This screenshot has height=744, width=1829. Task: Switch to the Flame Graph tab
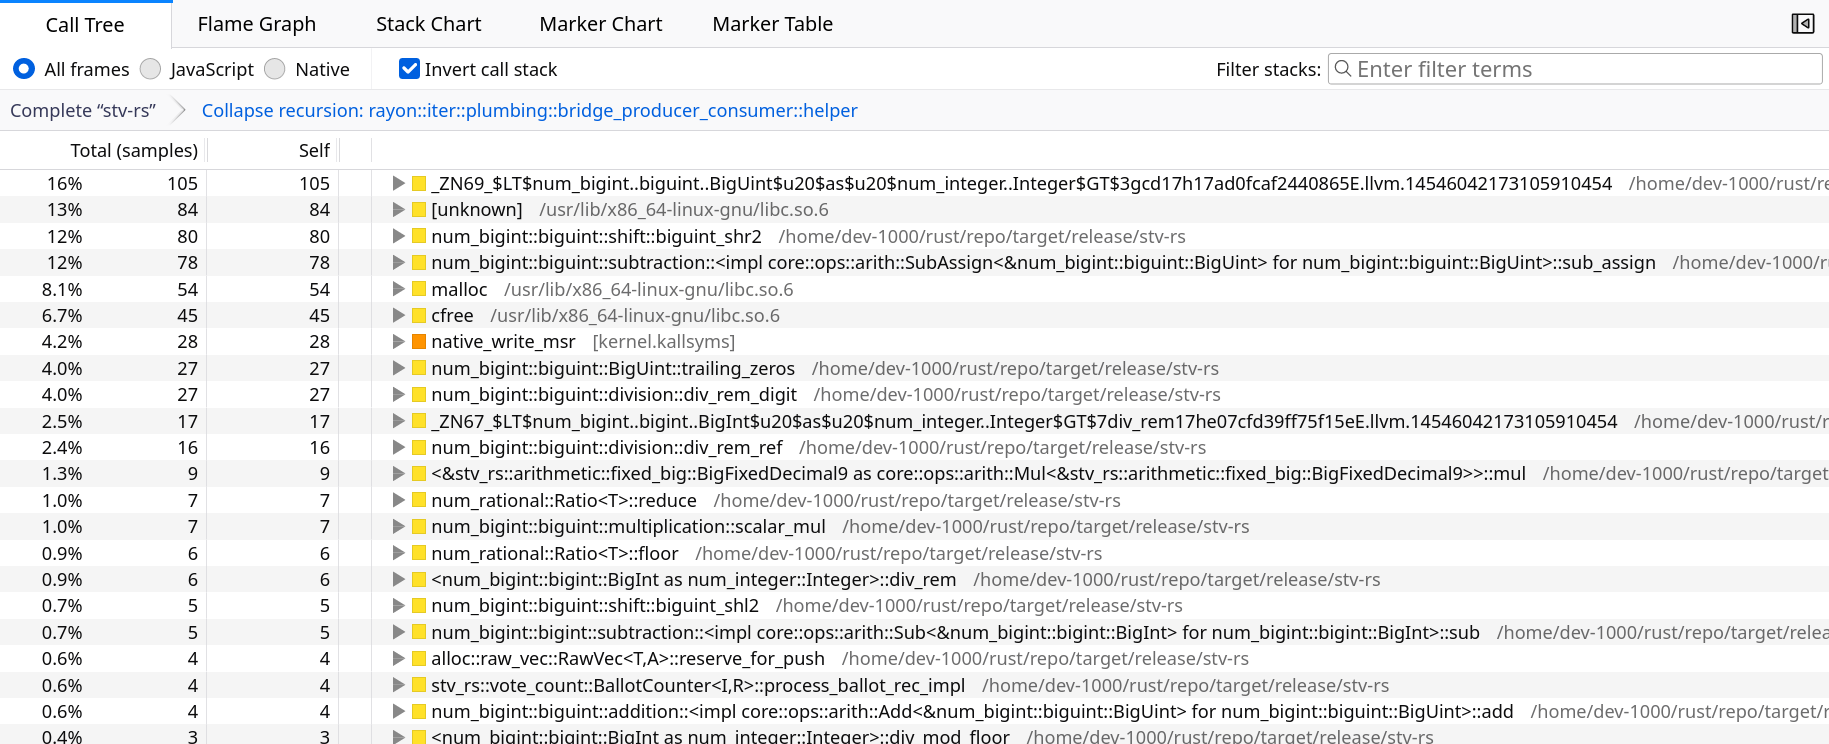[256, 24]
